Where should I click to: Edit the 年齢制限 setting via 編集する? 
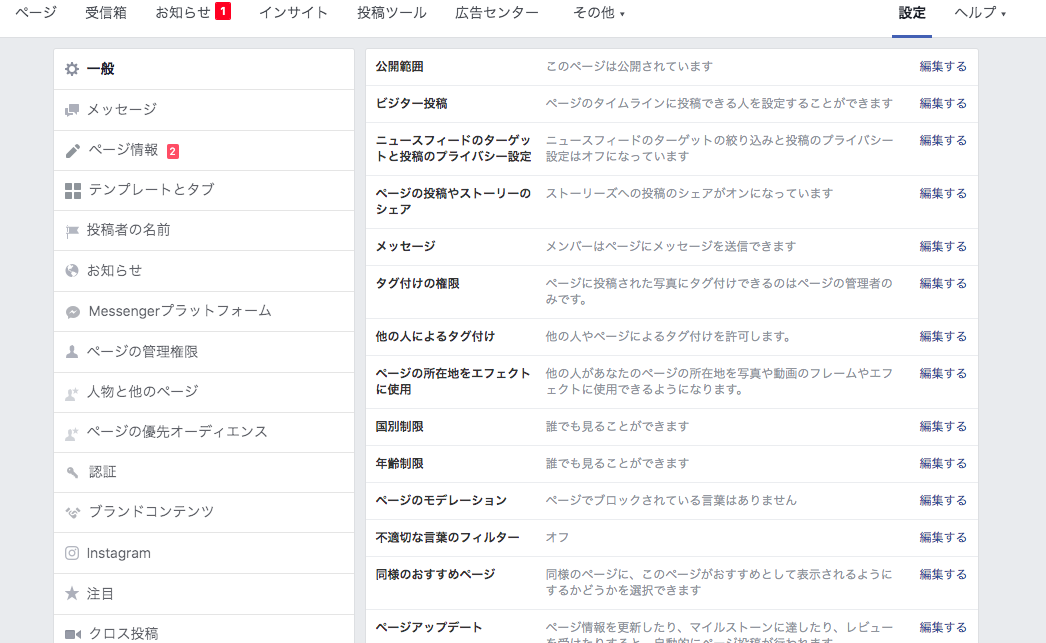[x=941, y=463]
